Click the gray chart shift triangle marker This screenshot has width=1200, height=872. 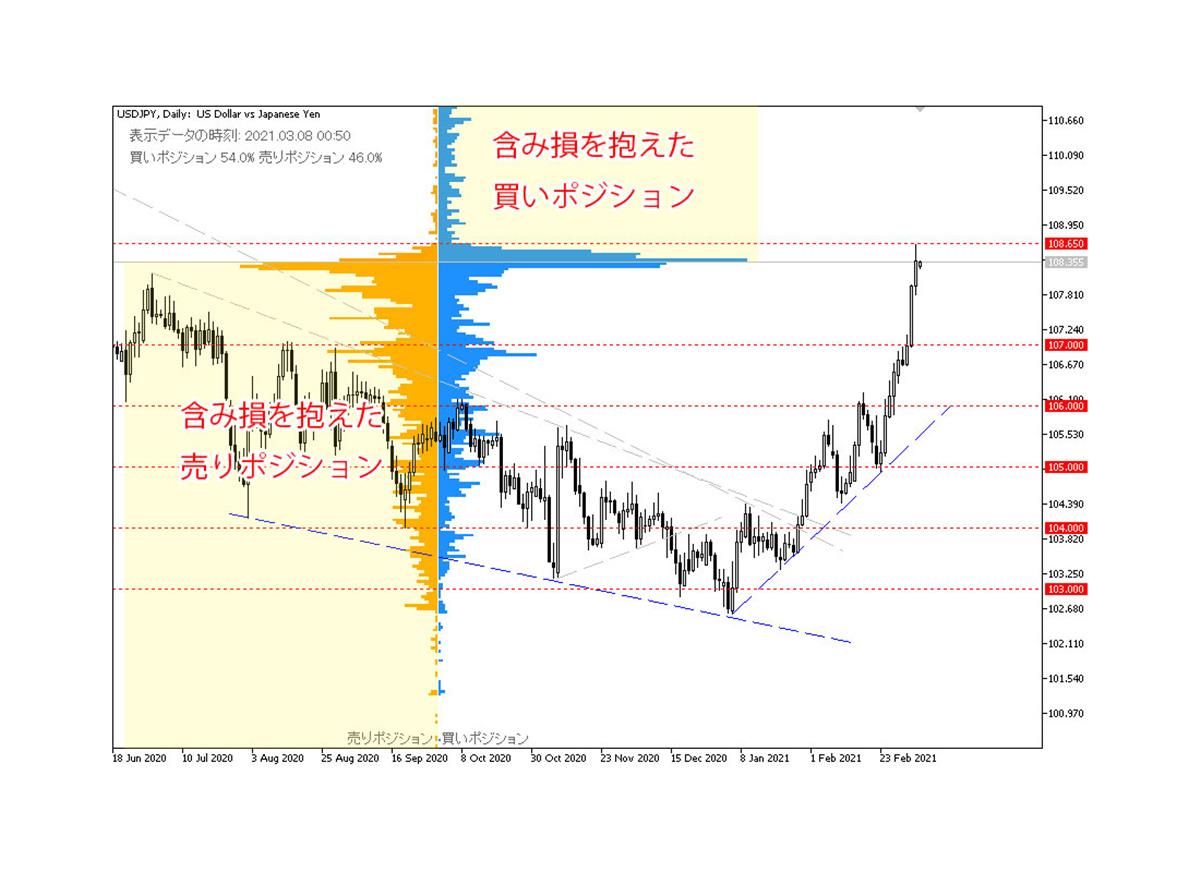click(920, 107)
